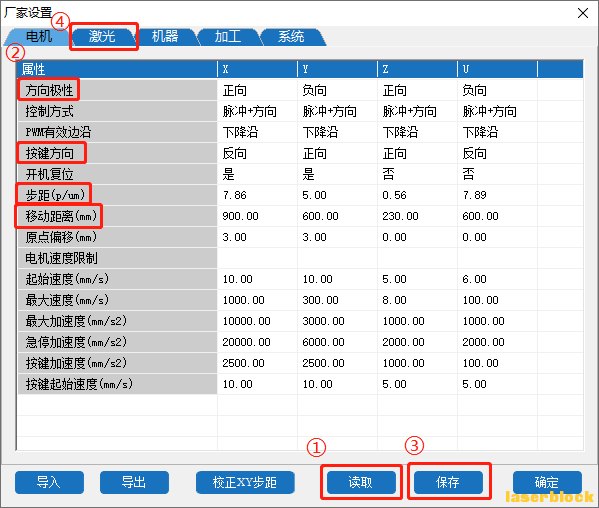Select the PWM有效边沿 row label
The image size is (599, 508).
[x=118, y=132]
